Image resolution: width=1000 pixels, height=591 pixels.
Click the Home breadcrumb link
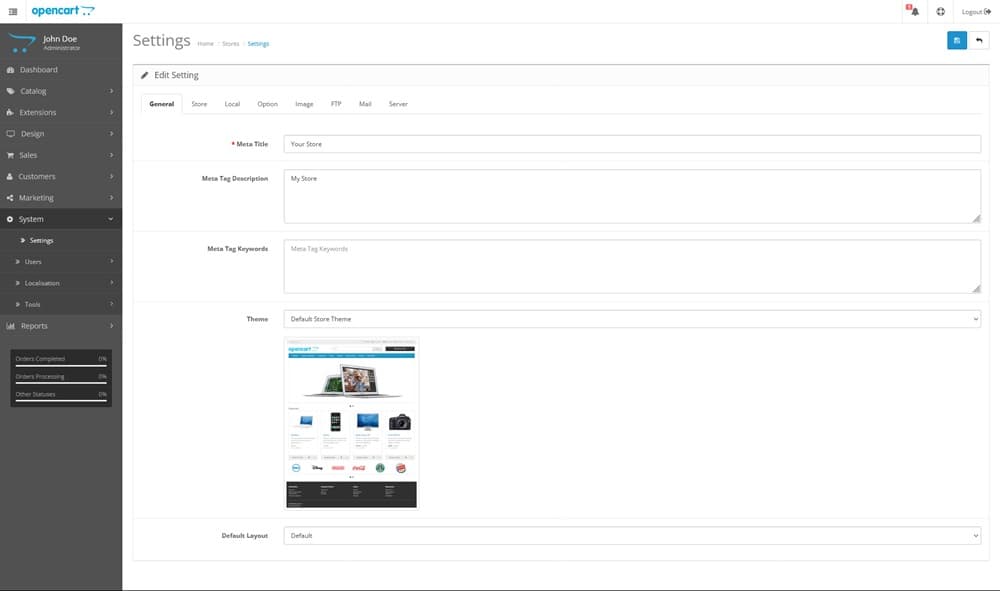tap(205, 44)
